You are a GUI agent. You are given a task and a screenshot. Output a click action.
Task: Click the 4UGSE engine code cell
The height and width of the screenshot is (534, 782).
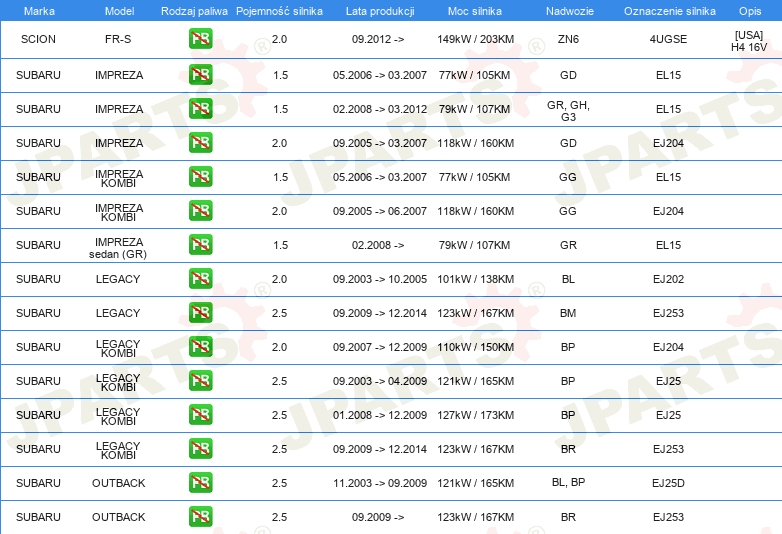pos(668,39)
